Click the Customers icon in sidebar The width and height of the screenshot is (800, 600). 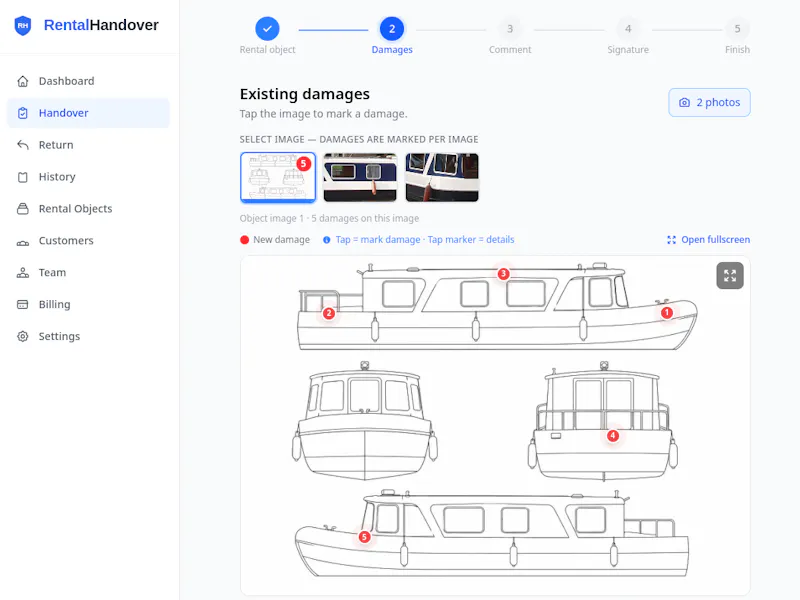coord(23,241)
